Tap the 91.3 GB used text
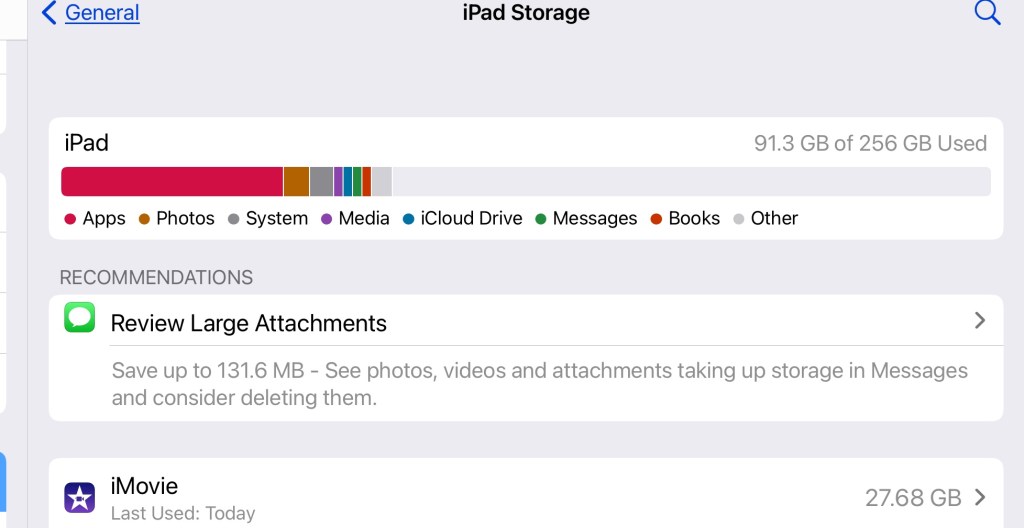 point(870,143)
